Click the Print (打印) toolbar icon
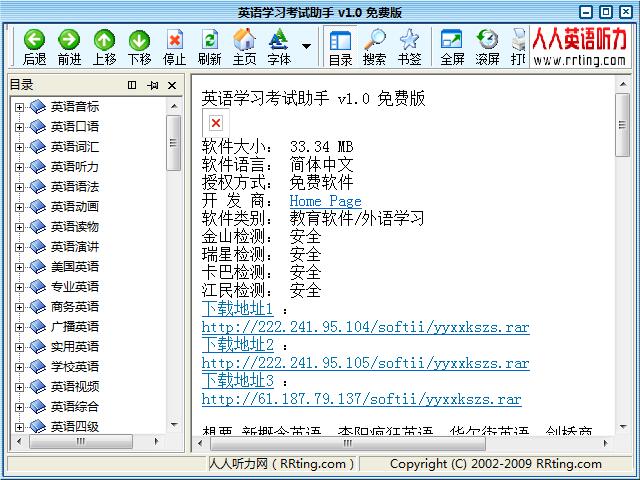The width and height of the screenshot is (640, 480). [x=518, y=40]
